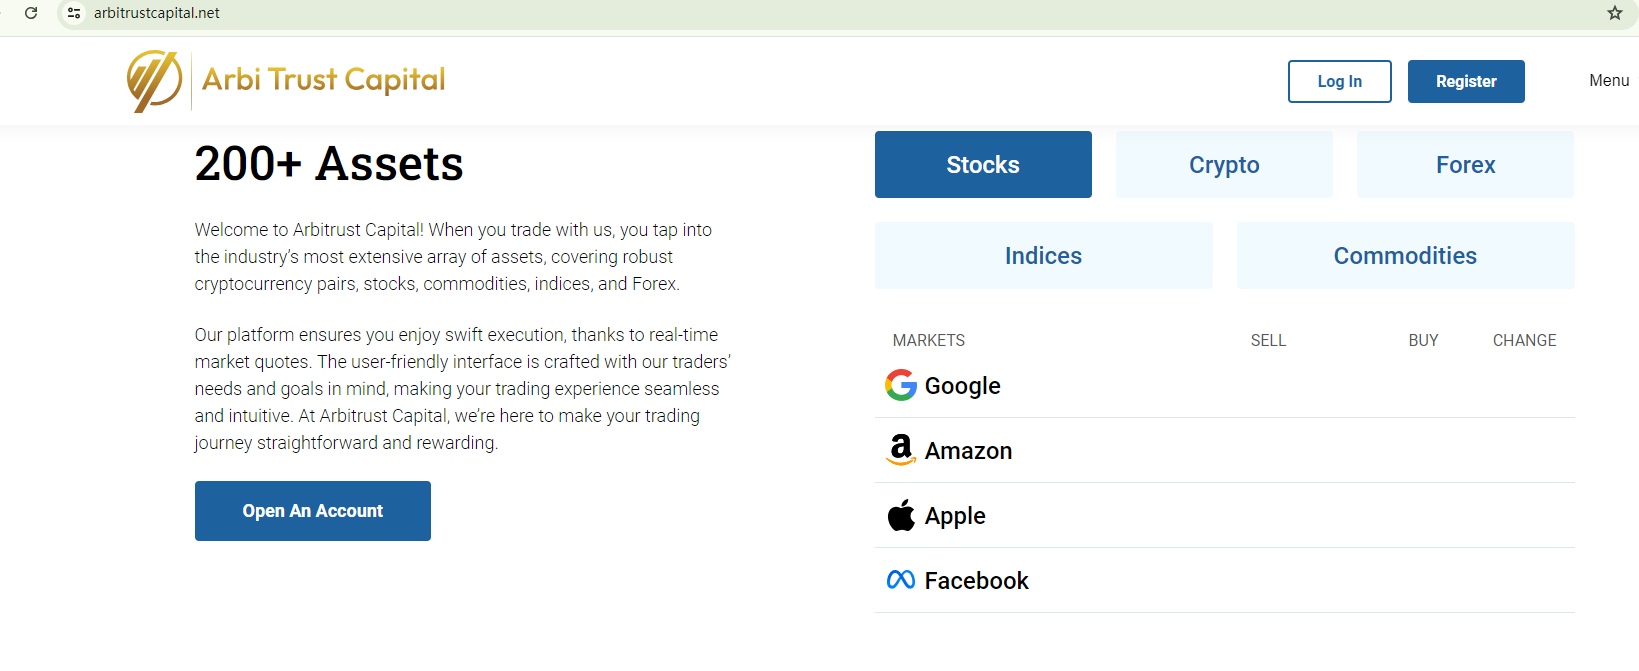Click the Open An Account button

(312, 511)
